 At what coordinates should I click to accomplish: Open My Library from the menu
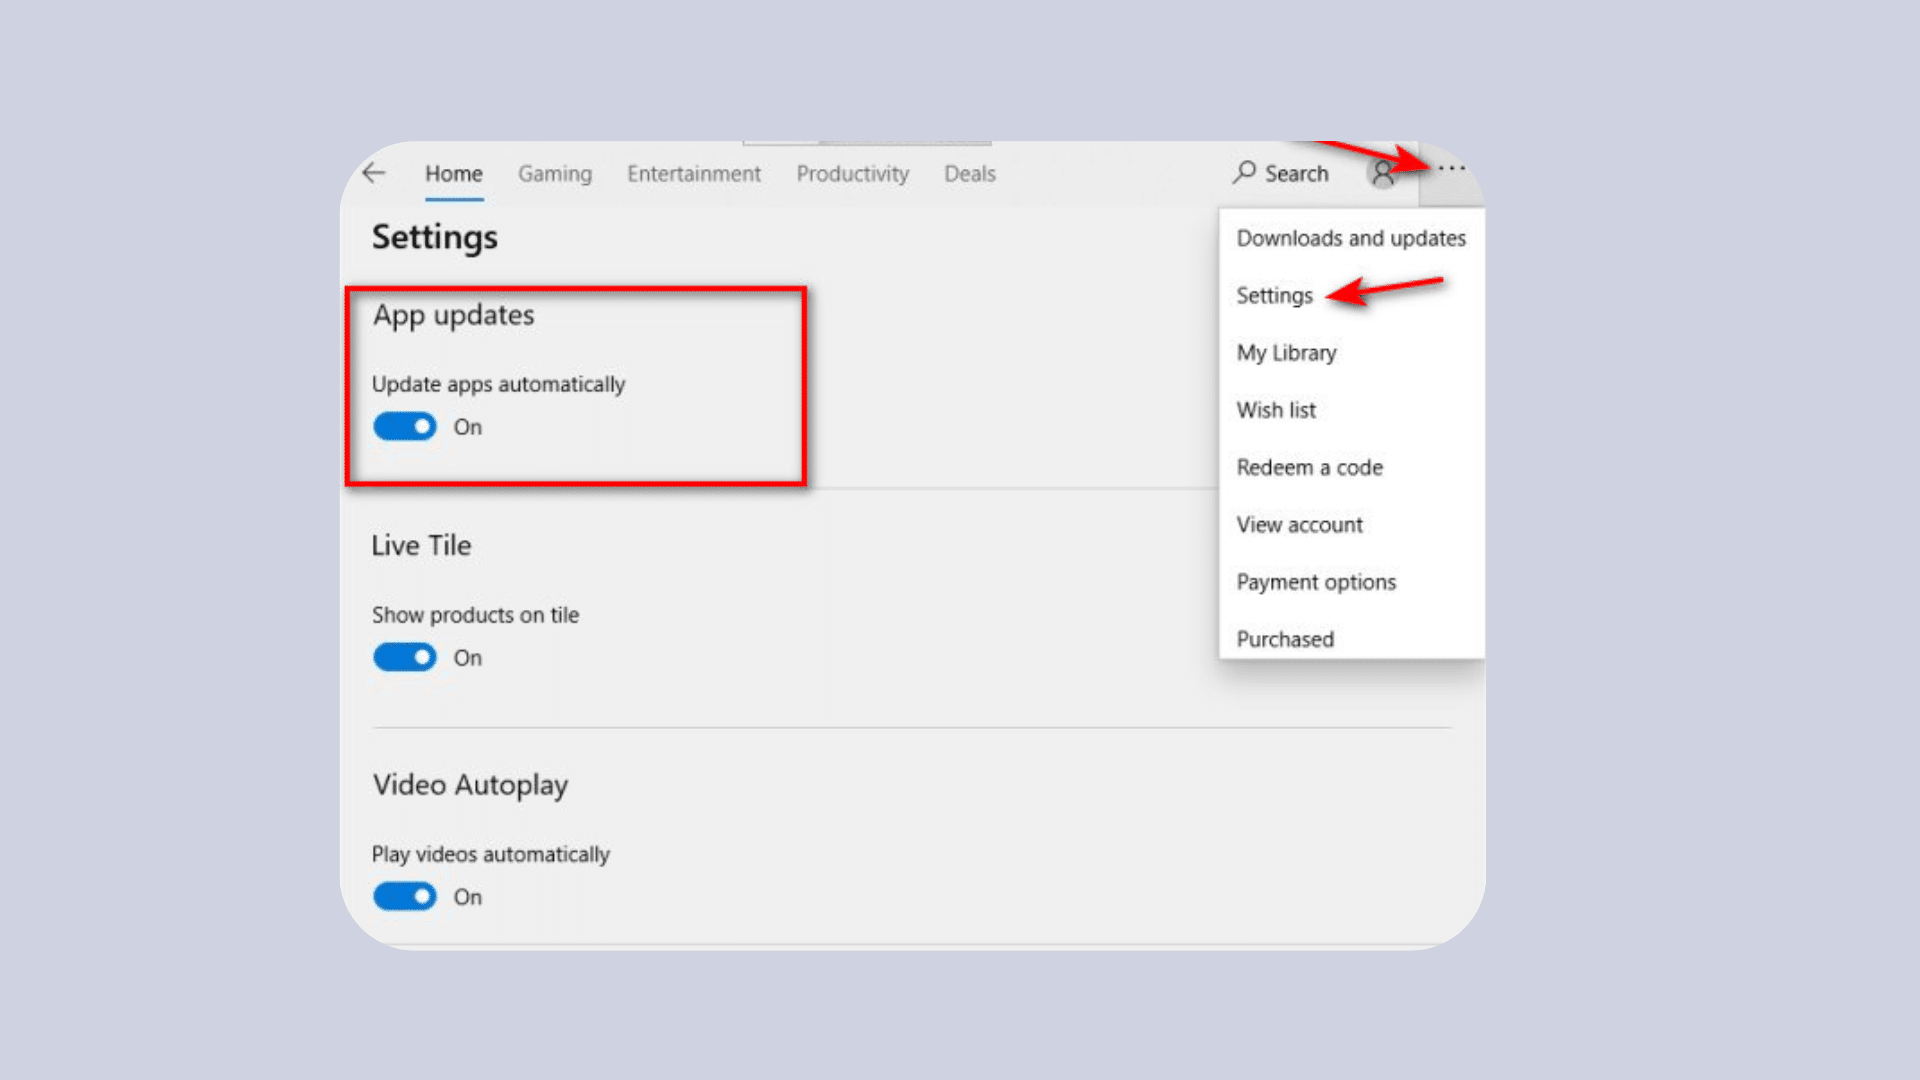1286,352
